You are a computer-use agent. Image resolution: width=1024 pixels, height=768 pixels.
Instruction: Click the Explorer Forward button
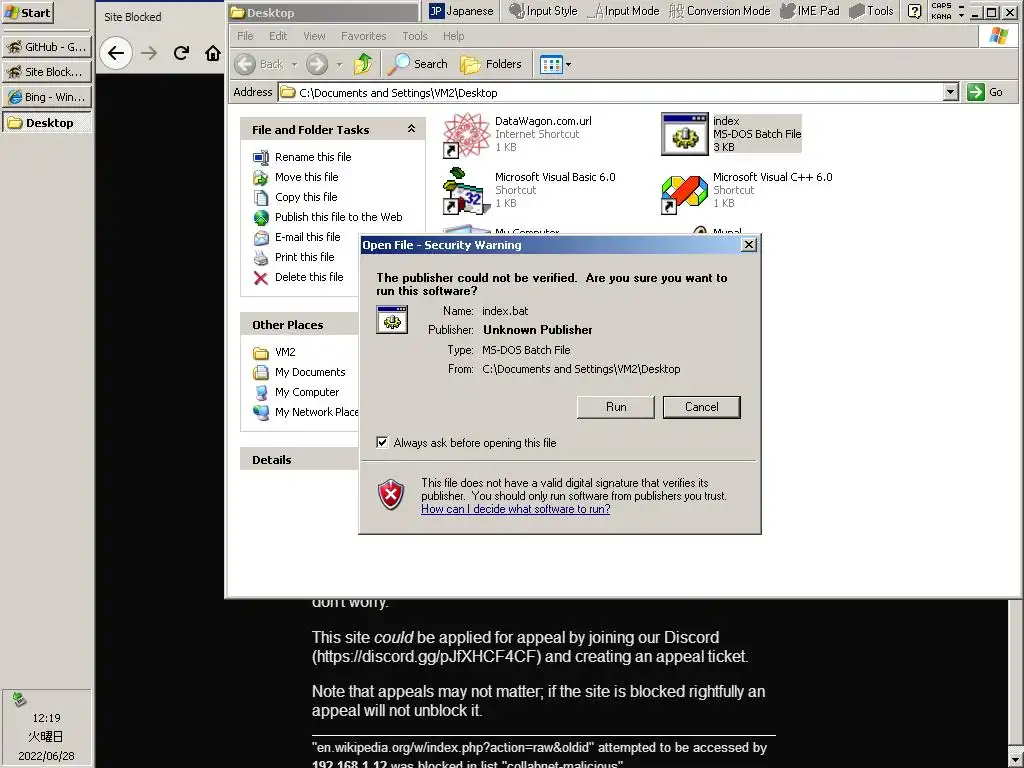(x=317, y=64)
